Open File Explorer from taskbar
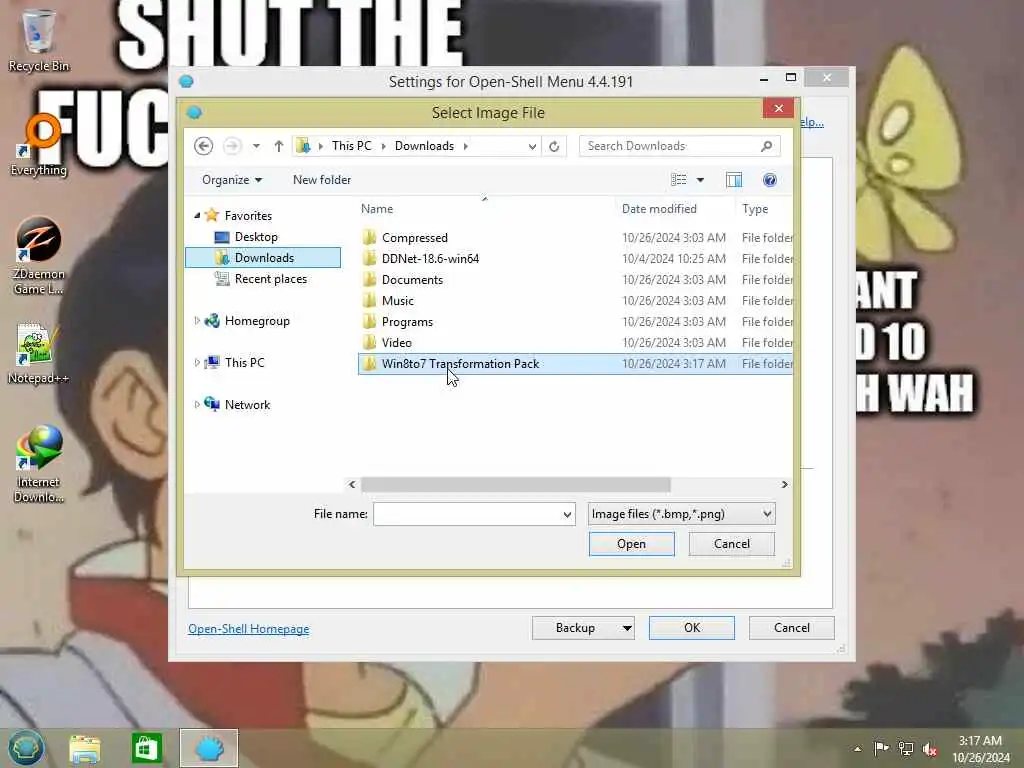1024x768 pixels. click(x=85, y=749)
